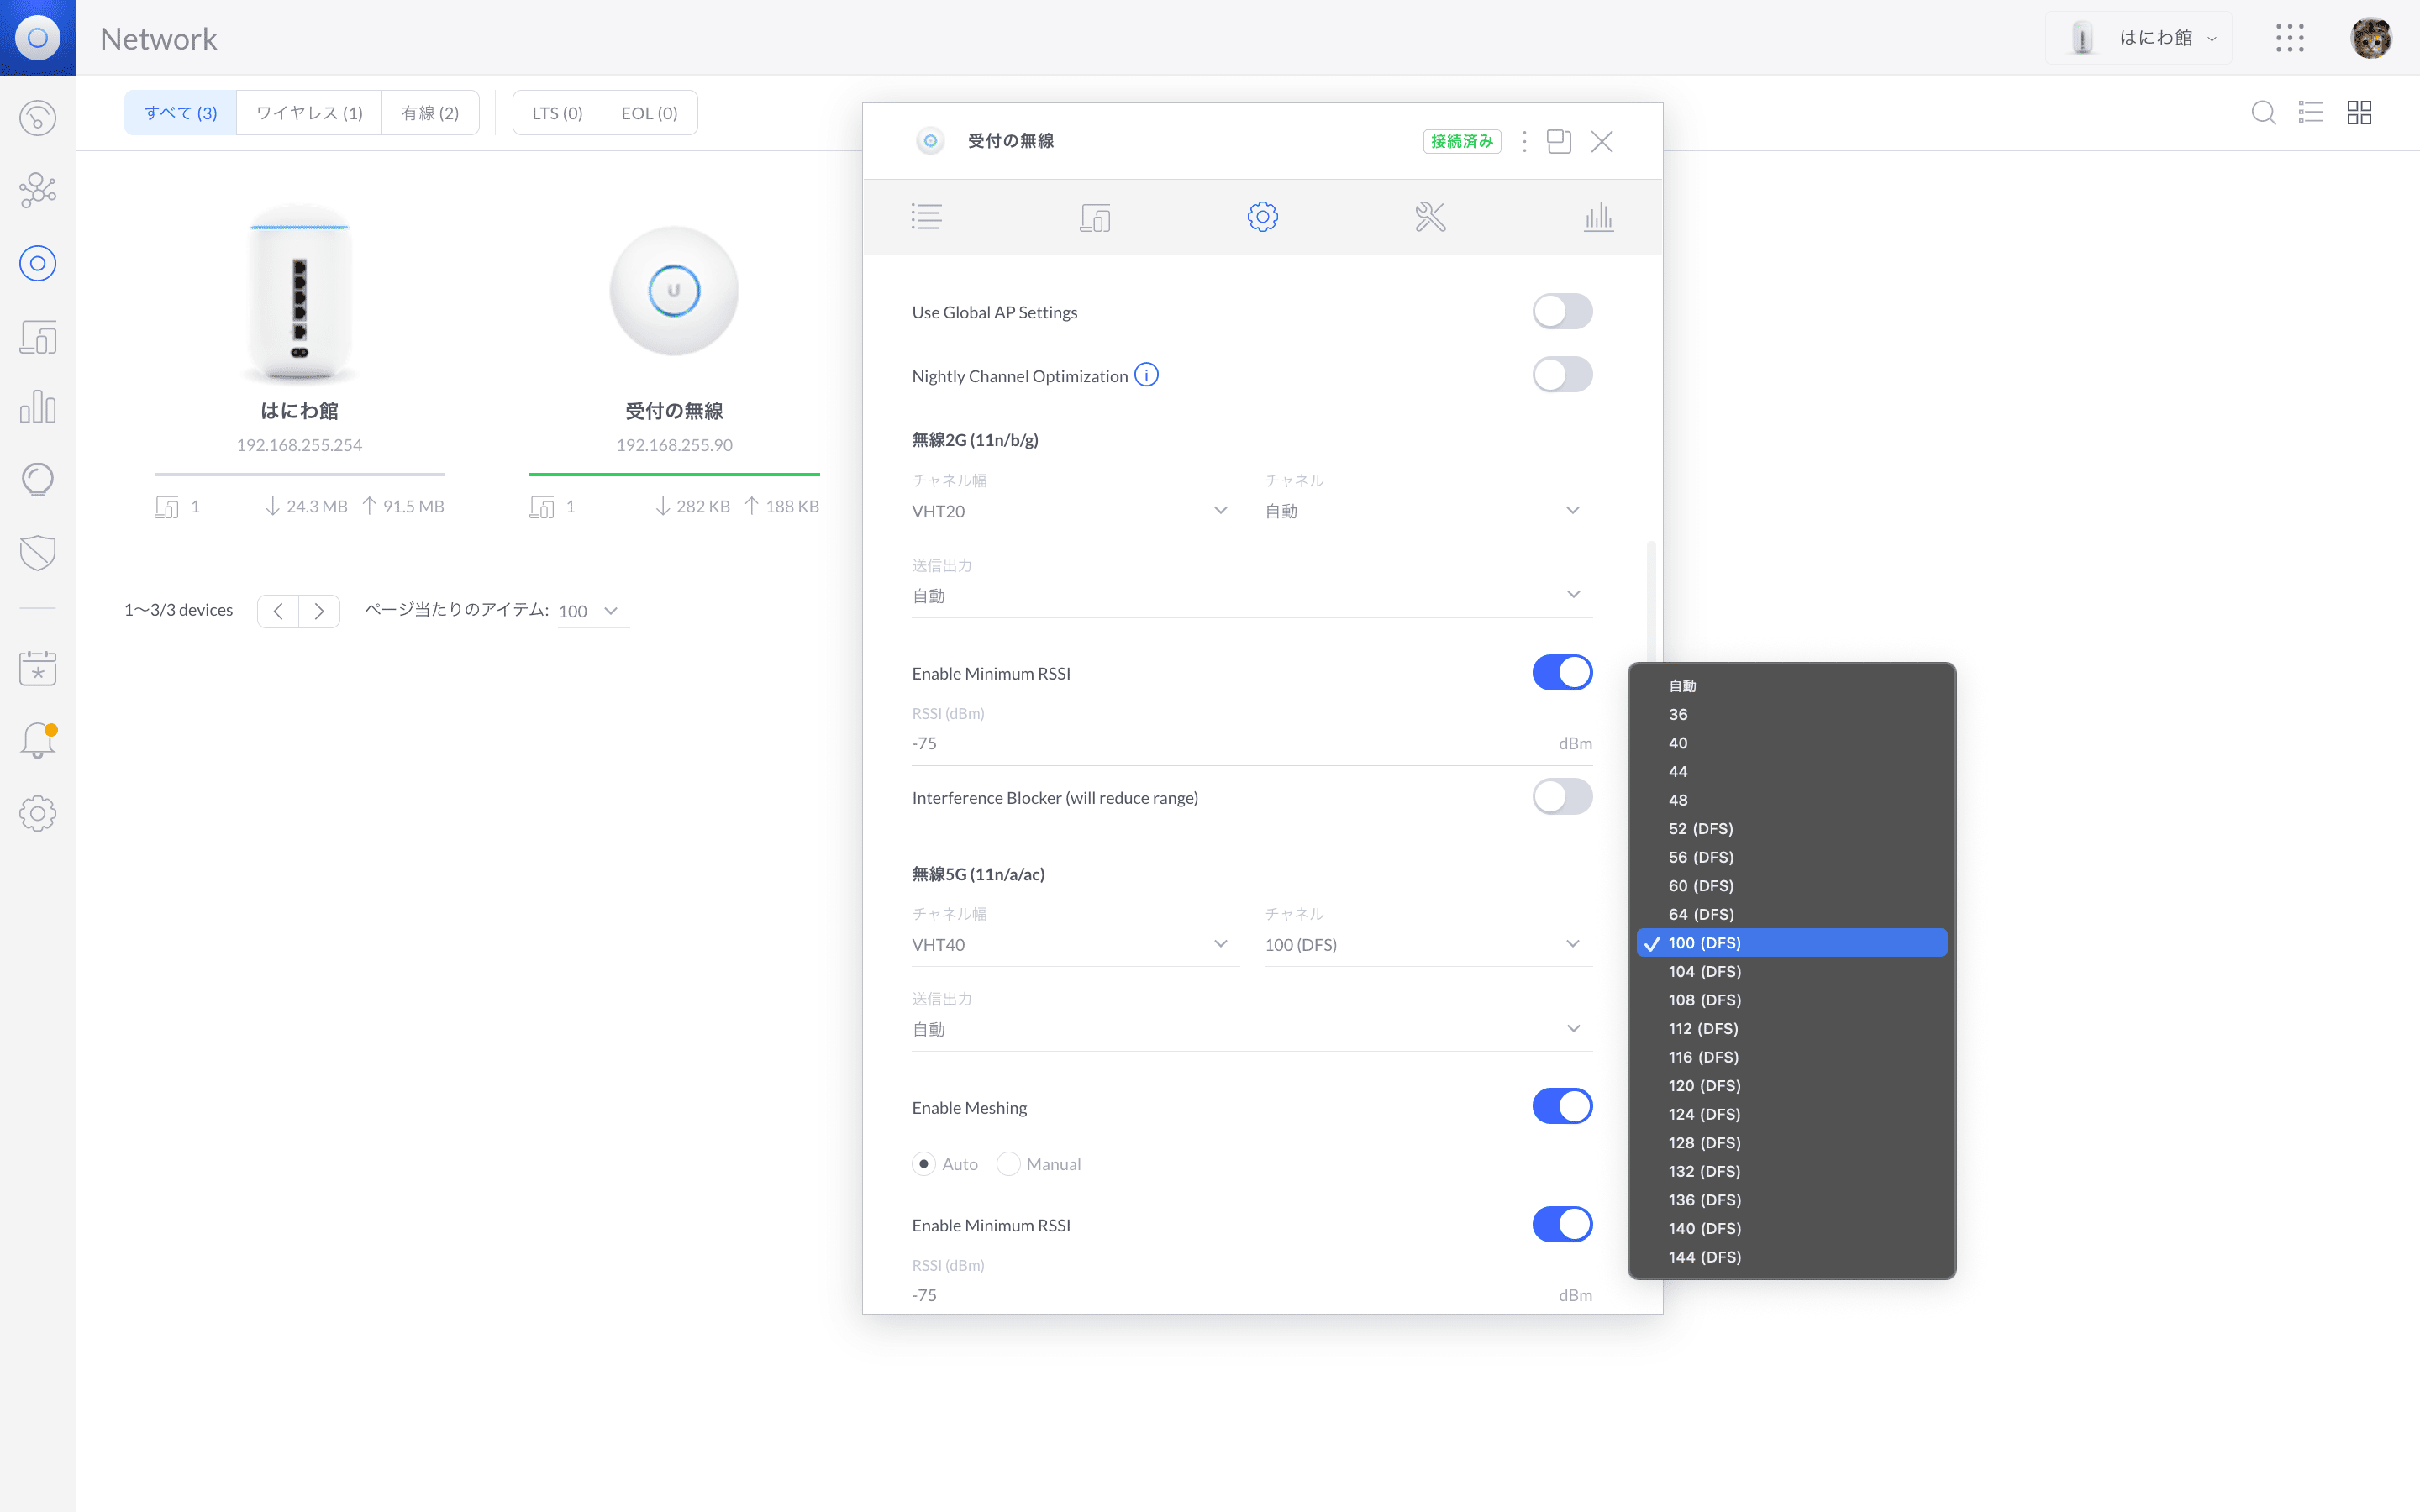The image size is (2420, 1512).
Task: Open the はにわ館 site selector dropdown
Action: [x=2138, y=38]
